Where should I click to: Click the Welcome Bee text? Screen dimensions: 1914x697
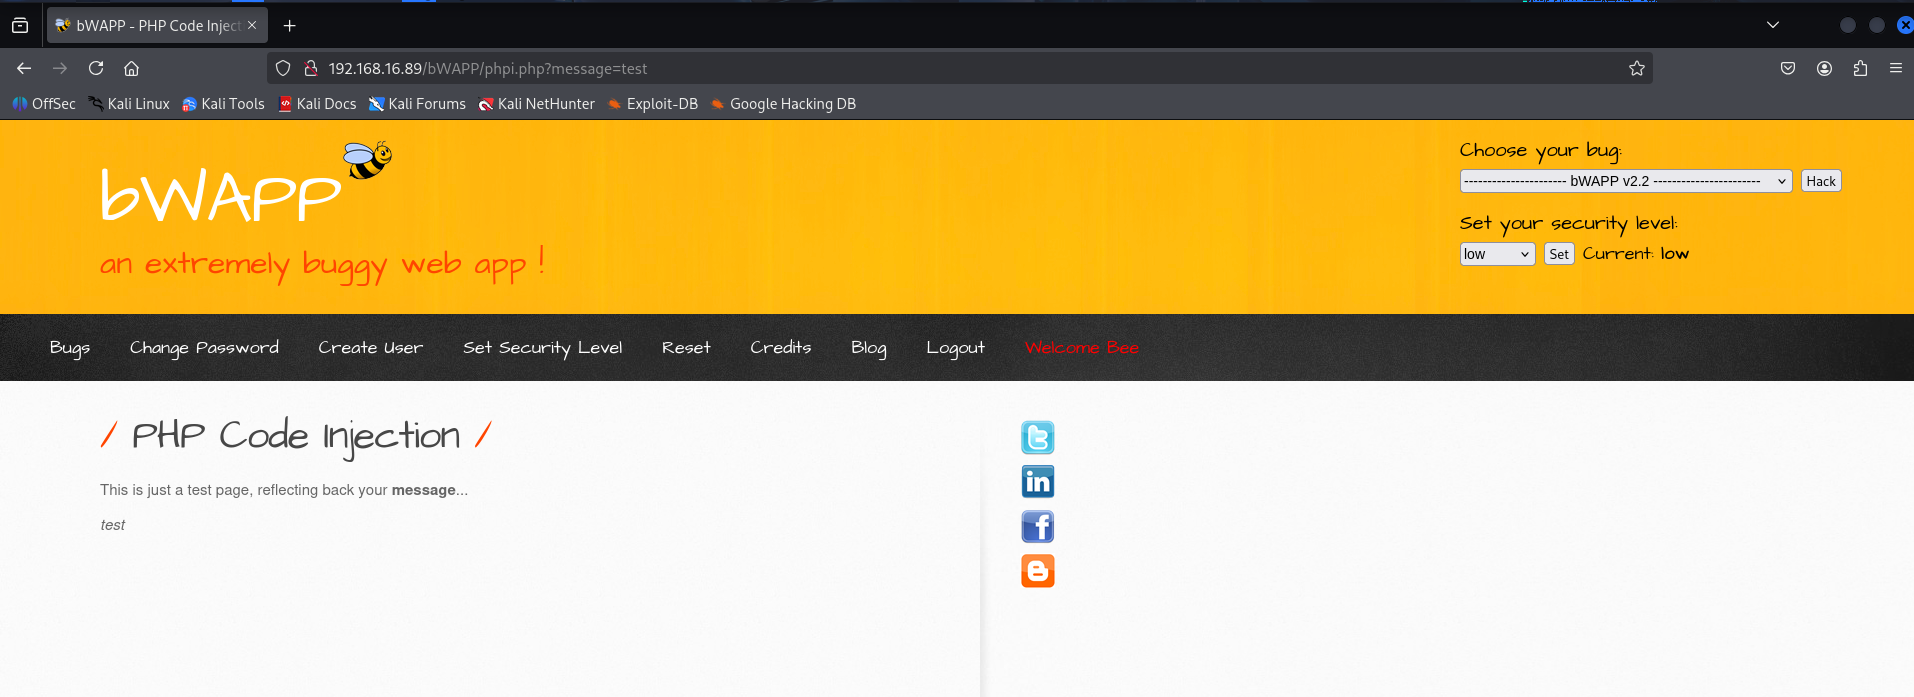(1082, 347)
